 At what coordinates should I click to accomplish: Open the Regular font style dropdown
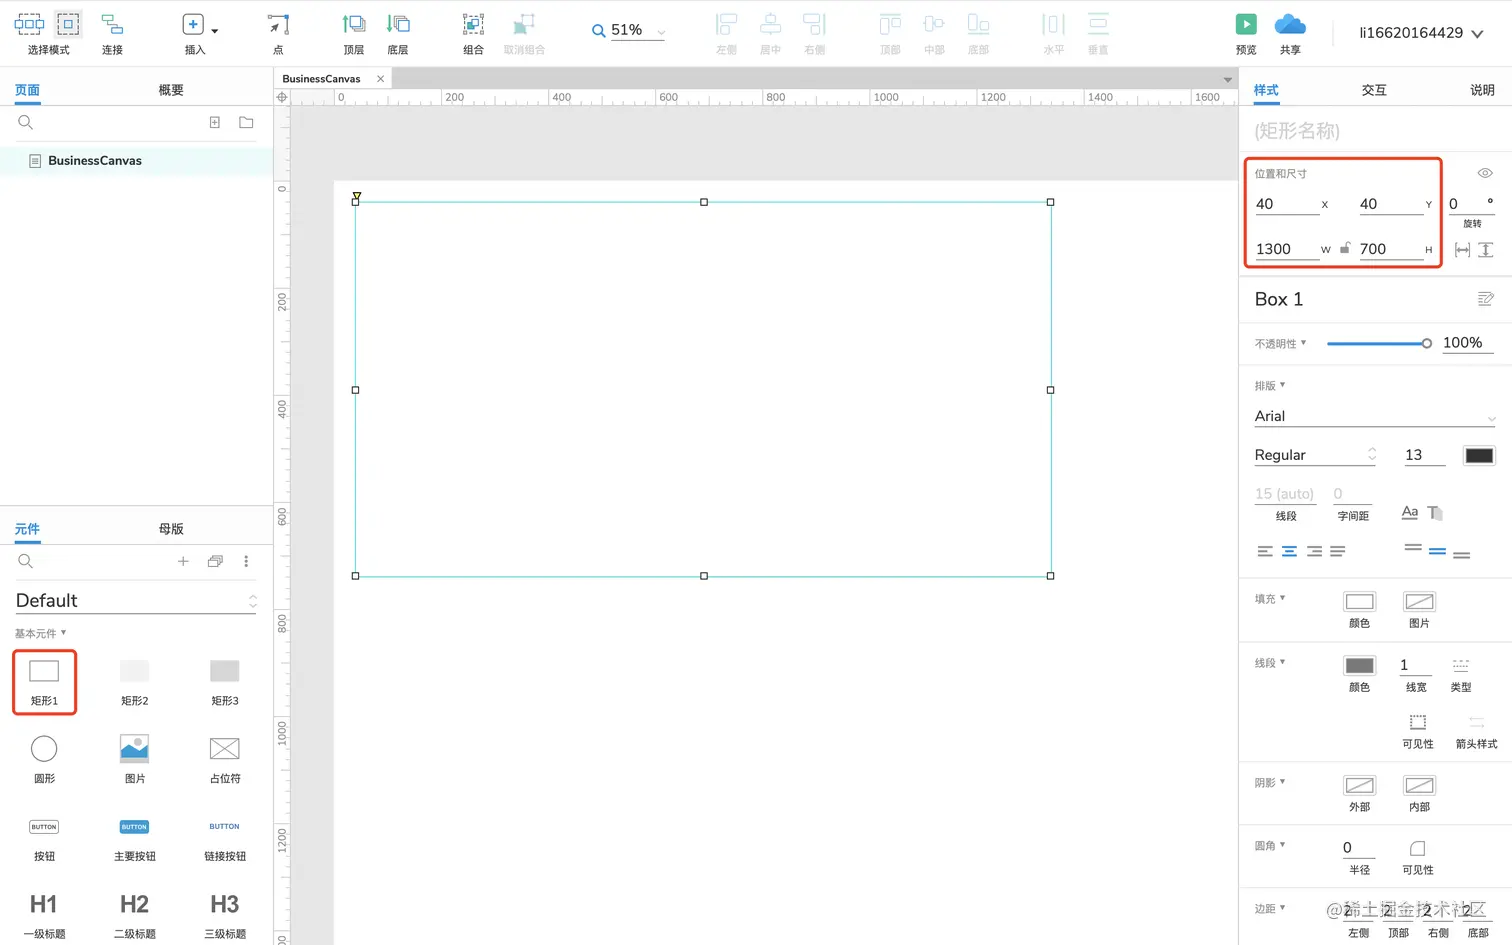coord(1316,455)
